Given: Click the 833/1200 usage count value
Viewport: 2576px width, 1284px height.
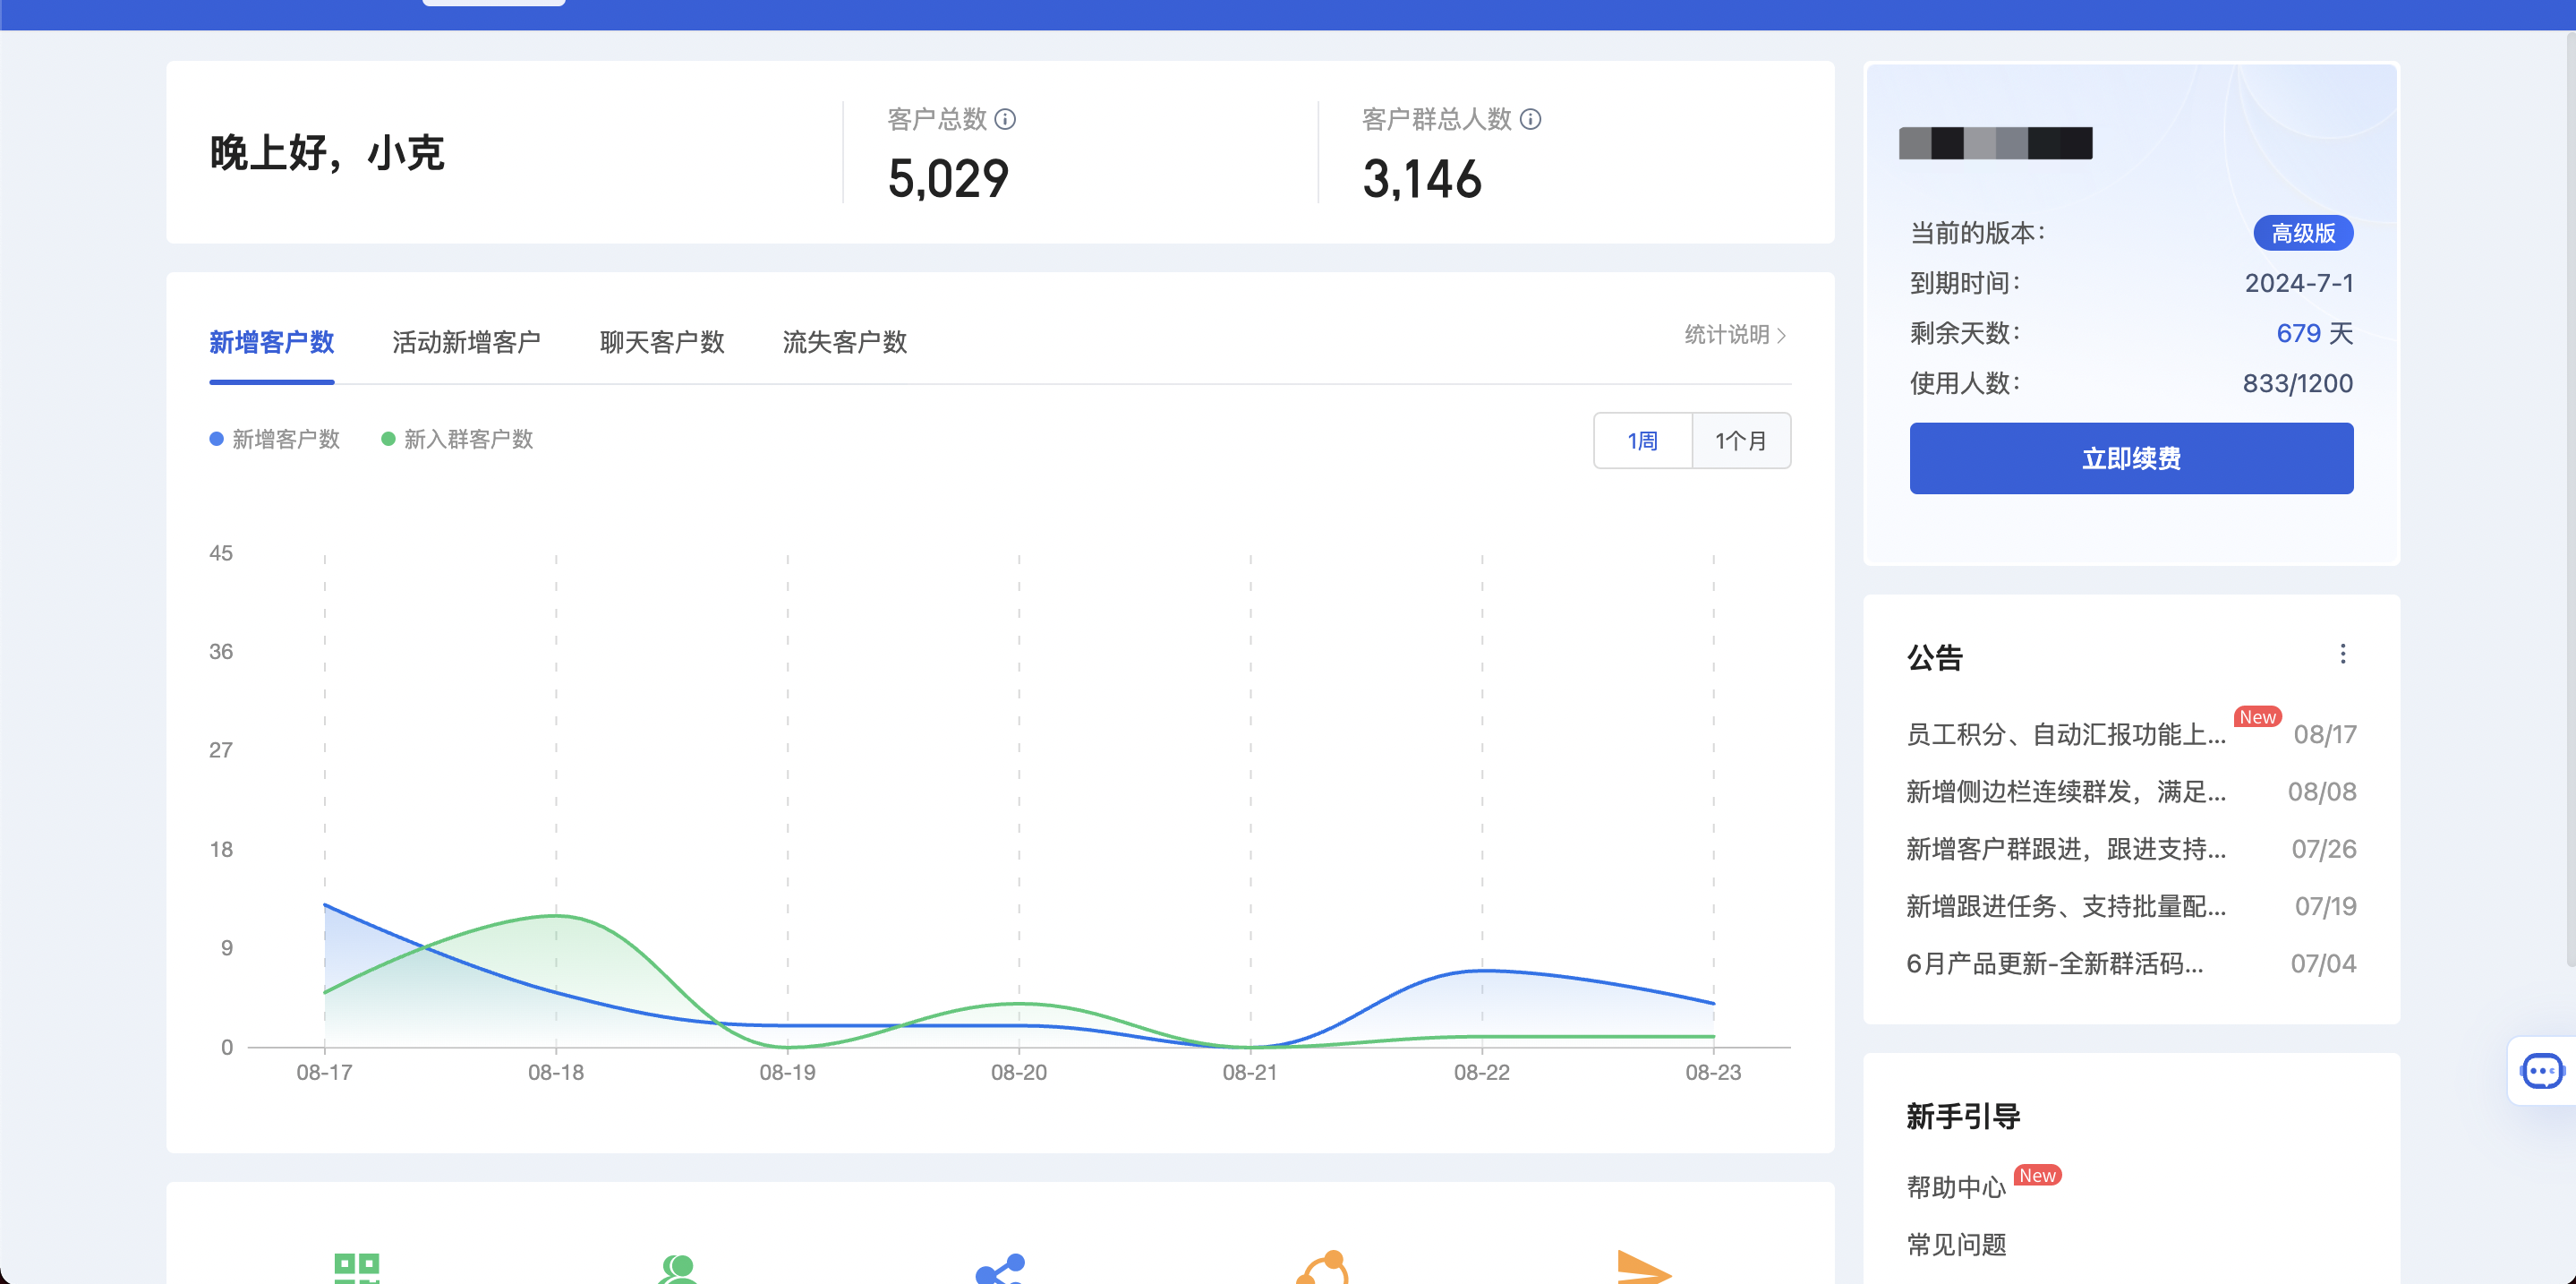Looking at the screenshot, I should pos(2297,383).
